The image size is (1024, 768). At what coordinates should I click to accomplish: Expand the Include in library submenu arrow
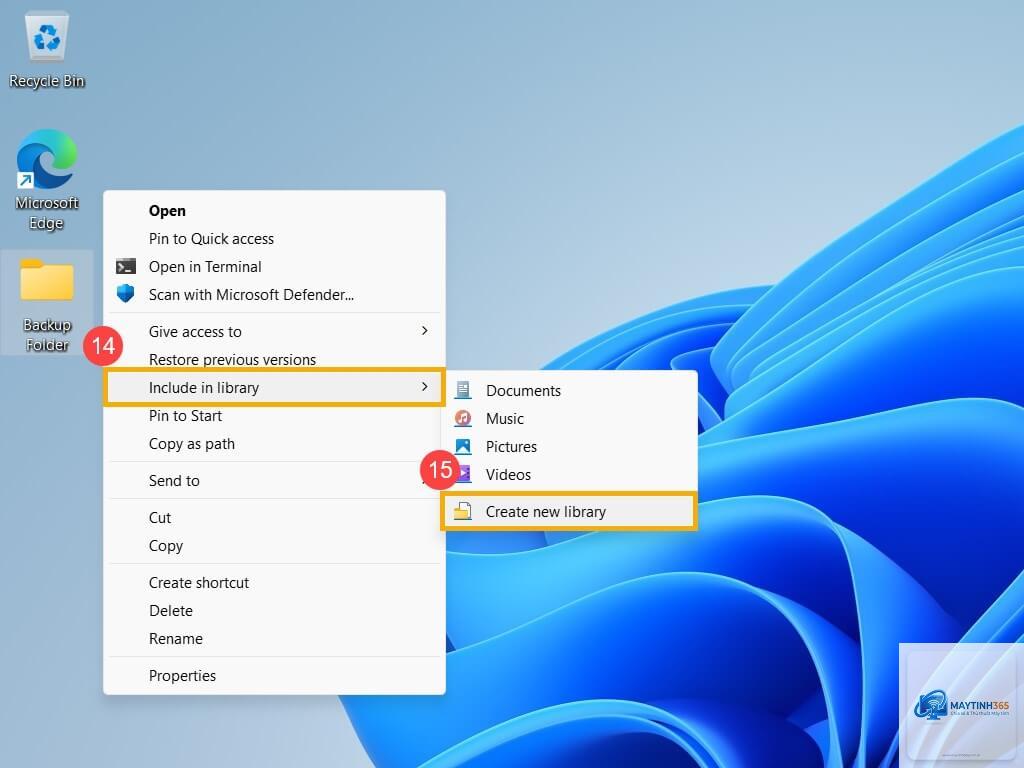click(x=424, y=387)
